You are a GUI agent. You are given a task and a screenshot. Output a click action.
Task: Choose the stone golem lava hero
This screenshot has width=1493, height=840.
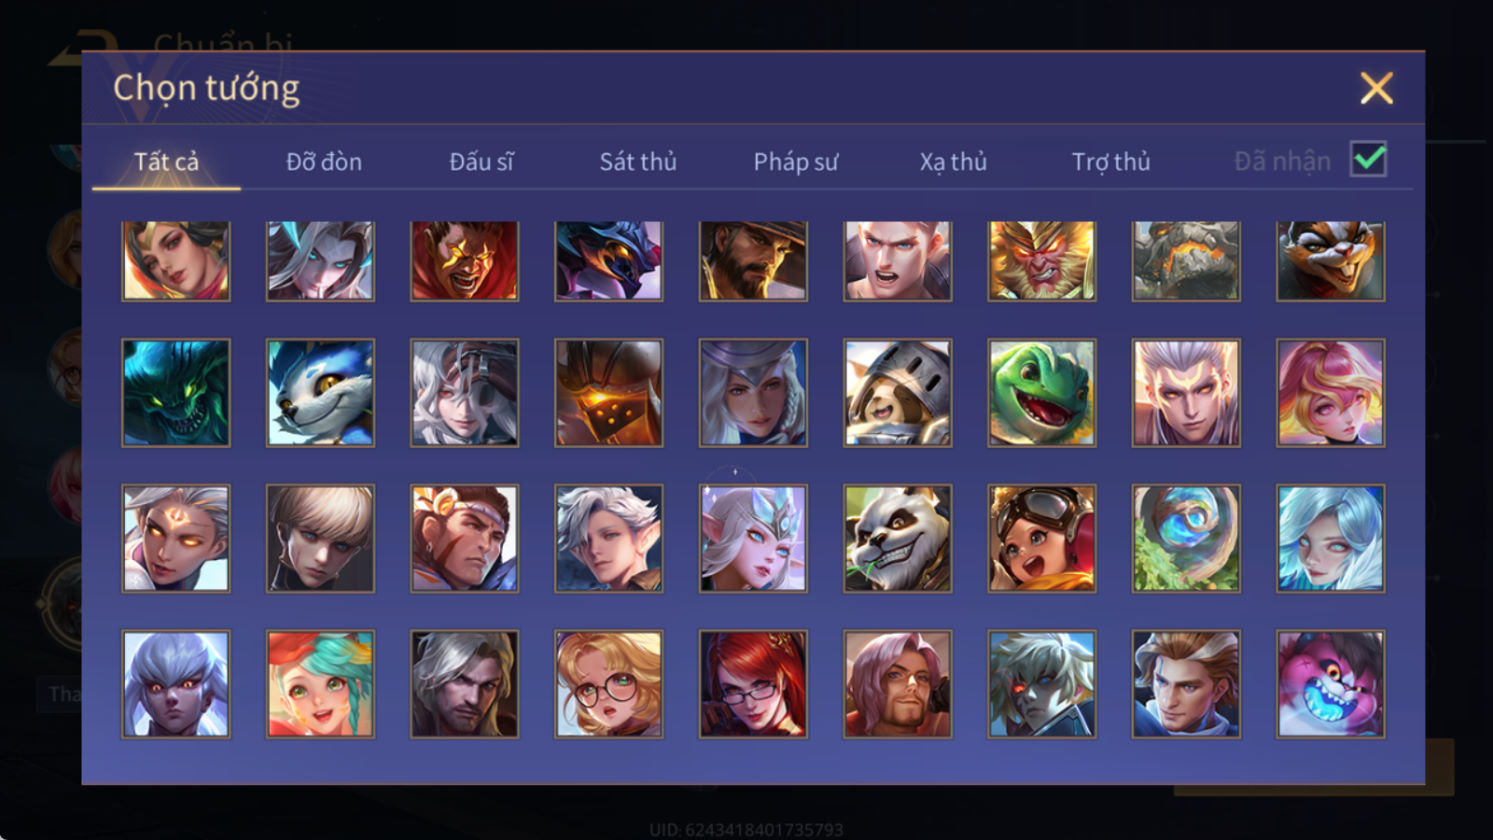[x=1186, y=261]
